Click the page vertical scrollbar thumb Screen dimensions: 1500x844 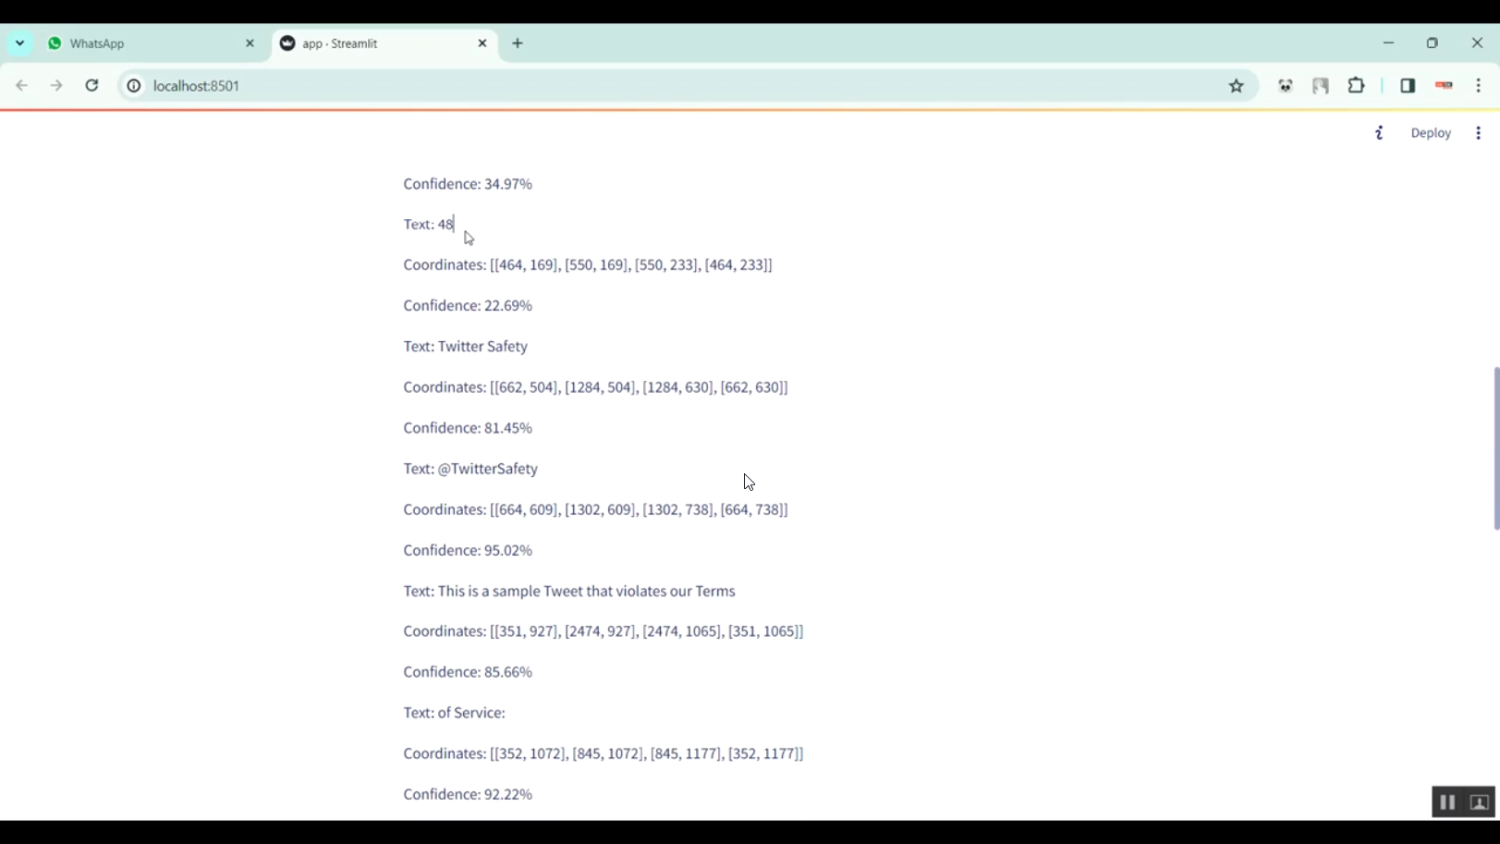[1496, 448]
